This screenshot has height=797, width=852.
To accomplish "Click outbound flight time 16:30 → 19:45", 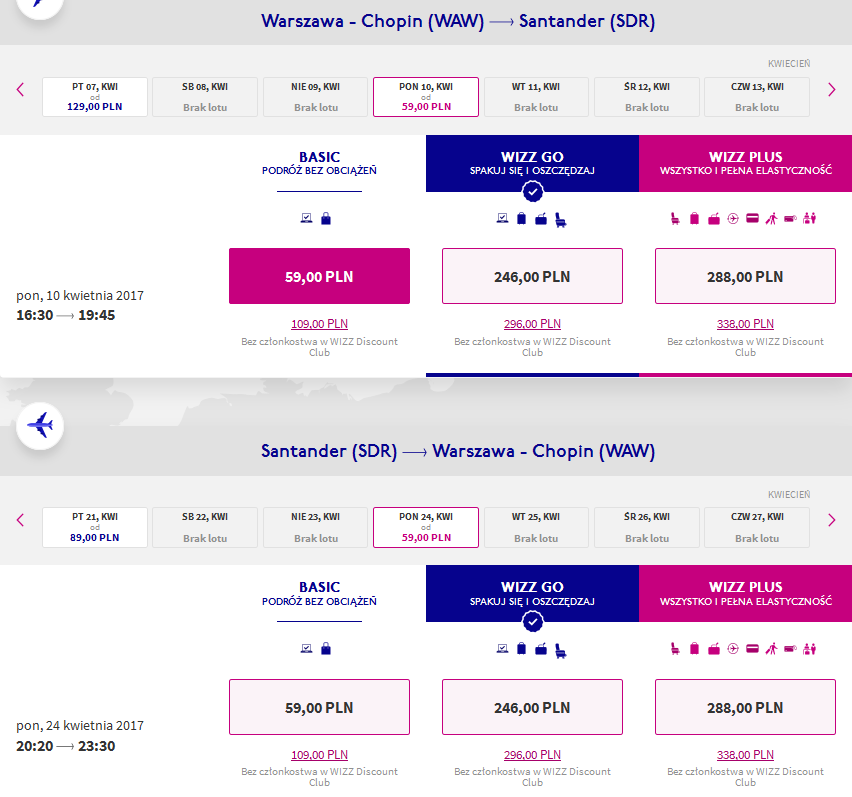I will tap(66, 315).
